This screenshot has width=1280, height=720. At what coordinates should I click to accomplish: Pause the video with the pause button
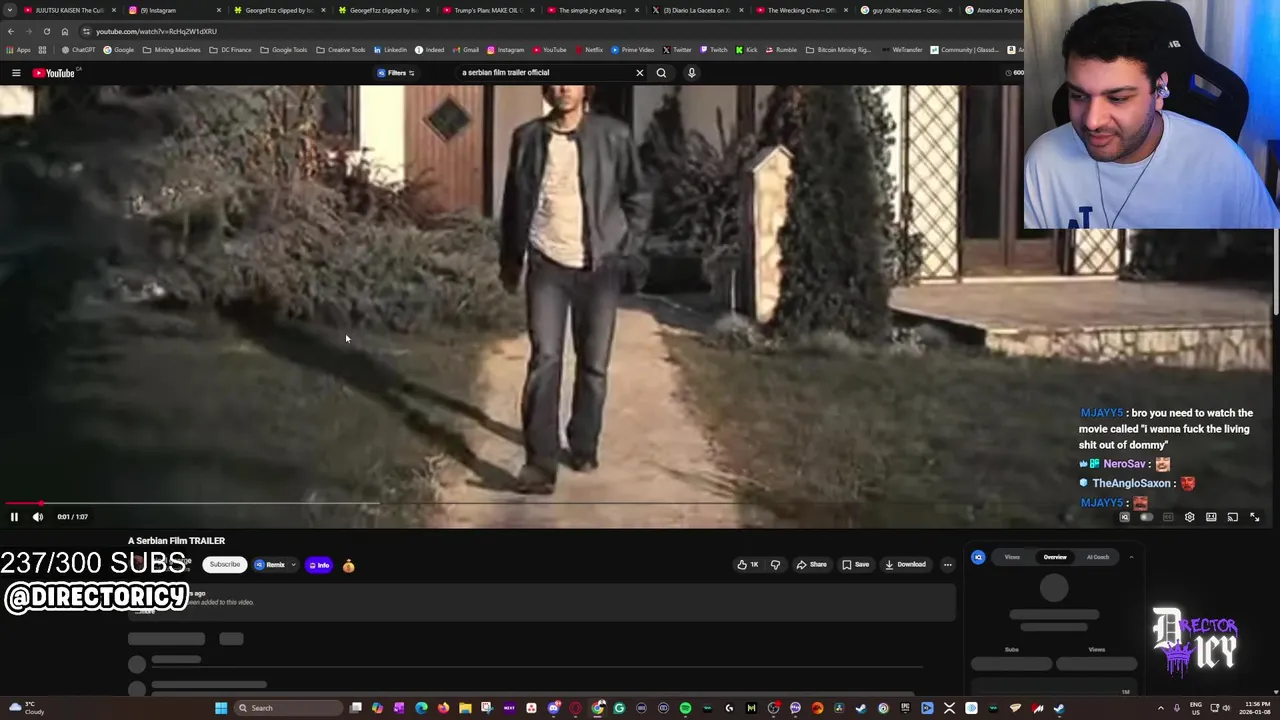click(14, 517)
